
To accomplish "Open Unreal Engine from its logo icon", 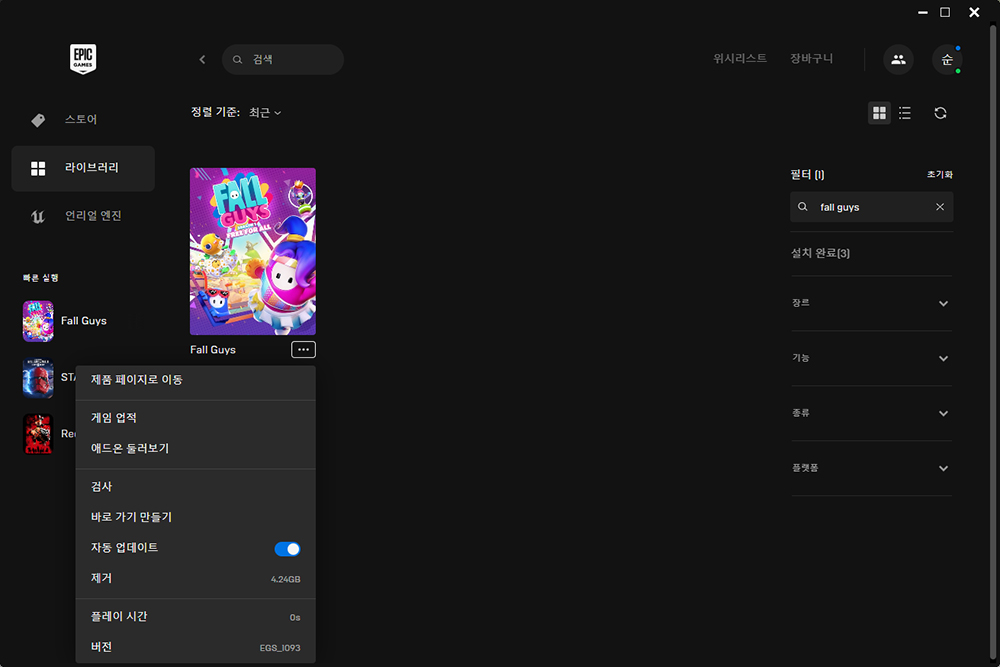I will (38, 216).
